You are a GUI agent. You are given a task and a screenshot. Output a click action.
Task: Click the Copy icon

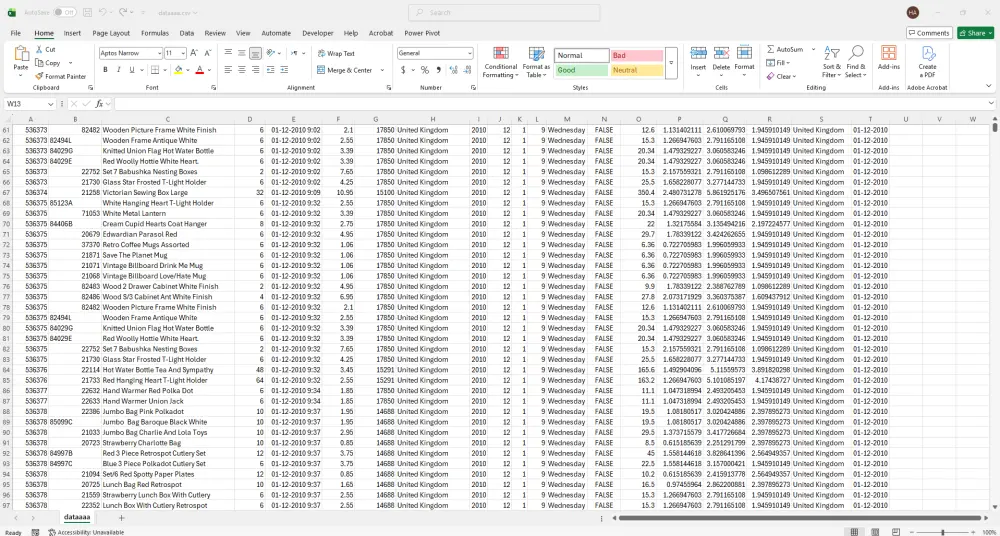pos(40,63)
